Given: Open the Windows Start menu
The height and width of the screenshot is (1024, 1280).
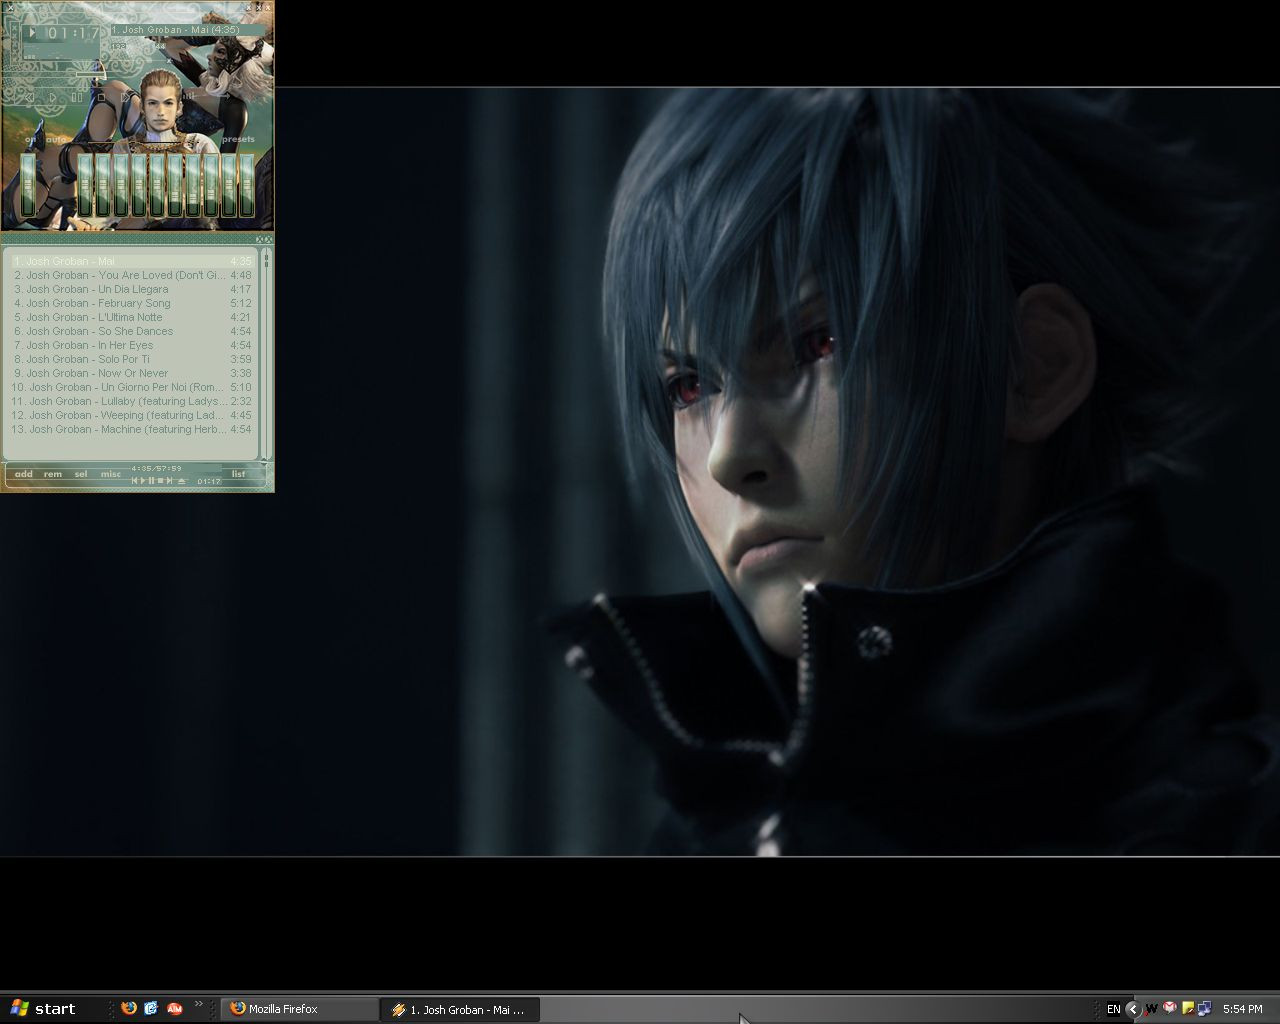Looking at the screenshot, I should tap(44, 1009).
